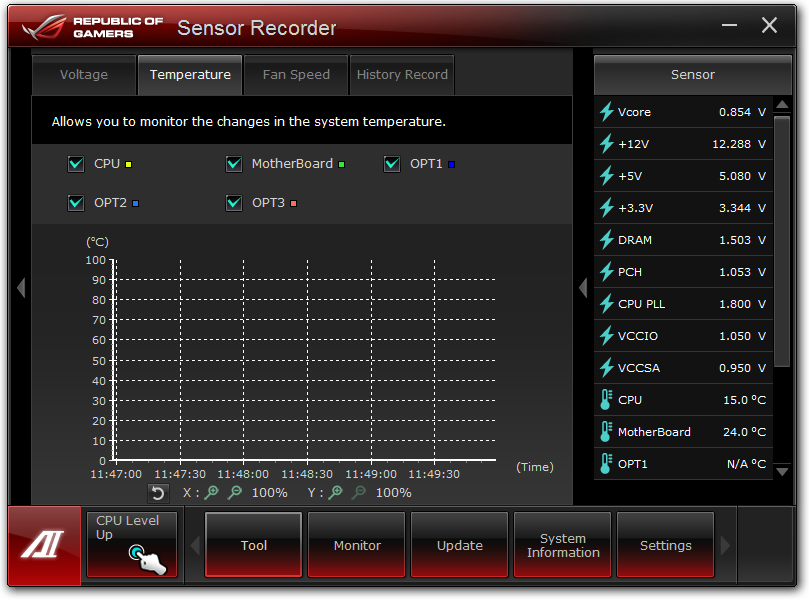The height and width of the screenshot is (600, 809).
Task: Open the Tool menu button
Action: click(x=253, y=545)
